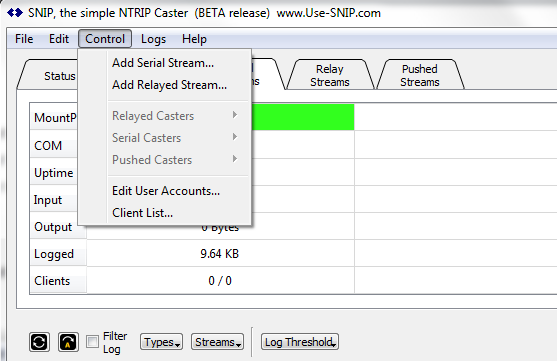Select the Uptime row header
Screen dimensions: 557x361
tap(53, 173)
